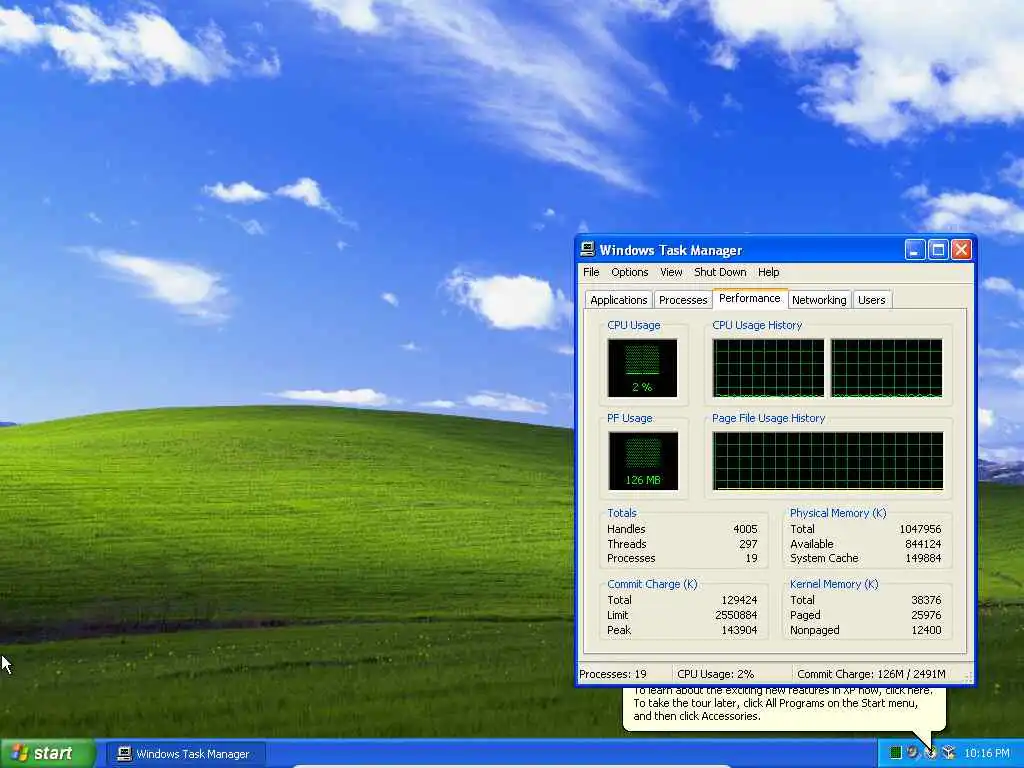Image resolution: width=1024 pixels, height=768 pixels.
Task: Maximize the Windows Task Manager window
Action: (x=938, y=249)
